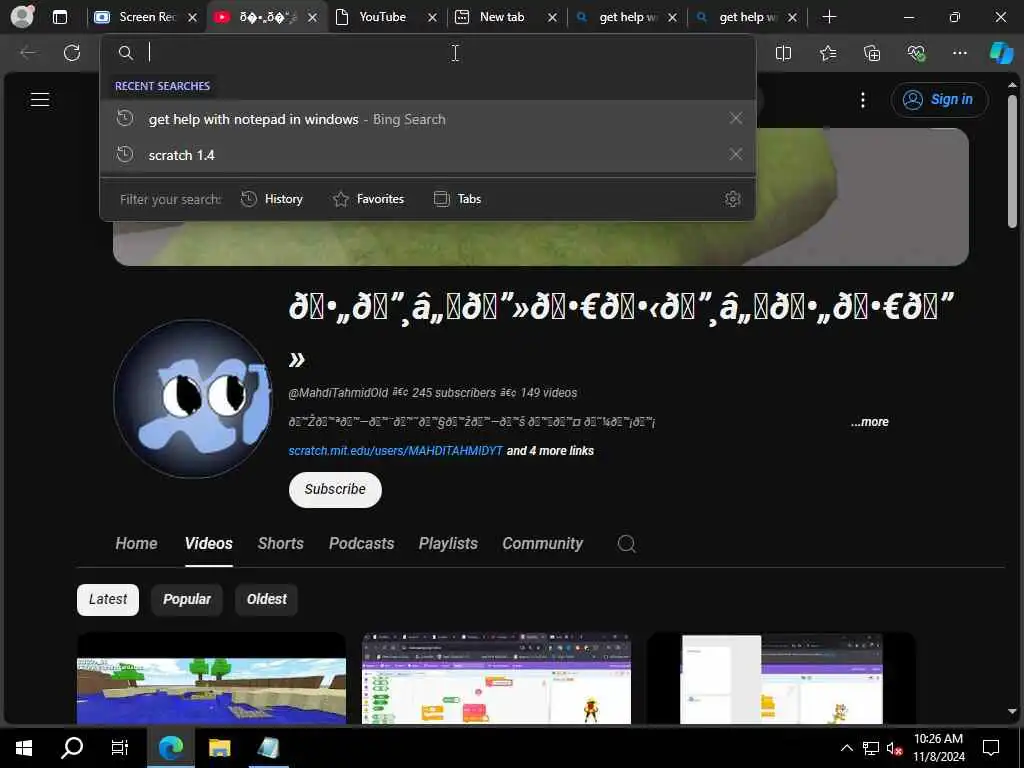Go back with the back arrow
The width and height of the screenshot is (1024, 768).
click(x=28, y=52)
